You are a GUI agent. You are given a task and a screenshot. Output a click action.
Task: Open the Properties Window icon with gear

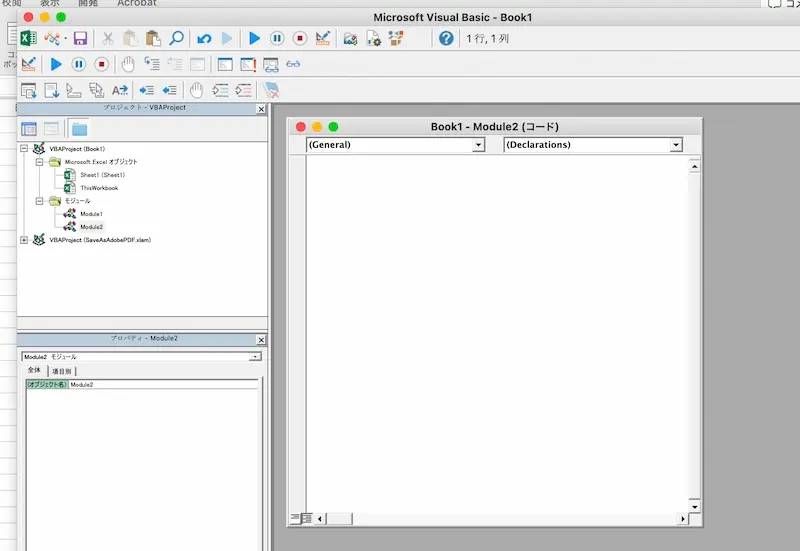[373, 38]
